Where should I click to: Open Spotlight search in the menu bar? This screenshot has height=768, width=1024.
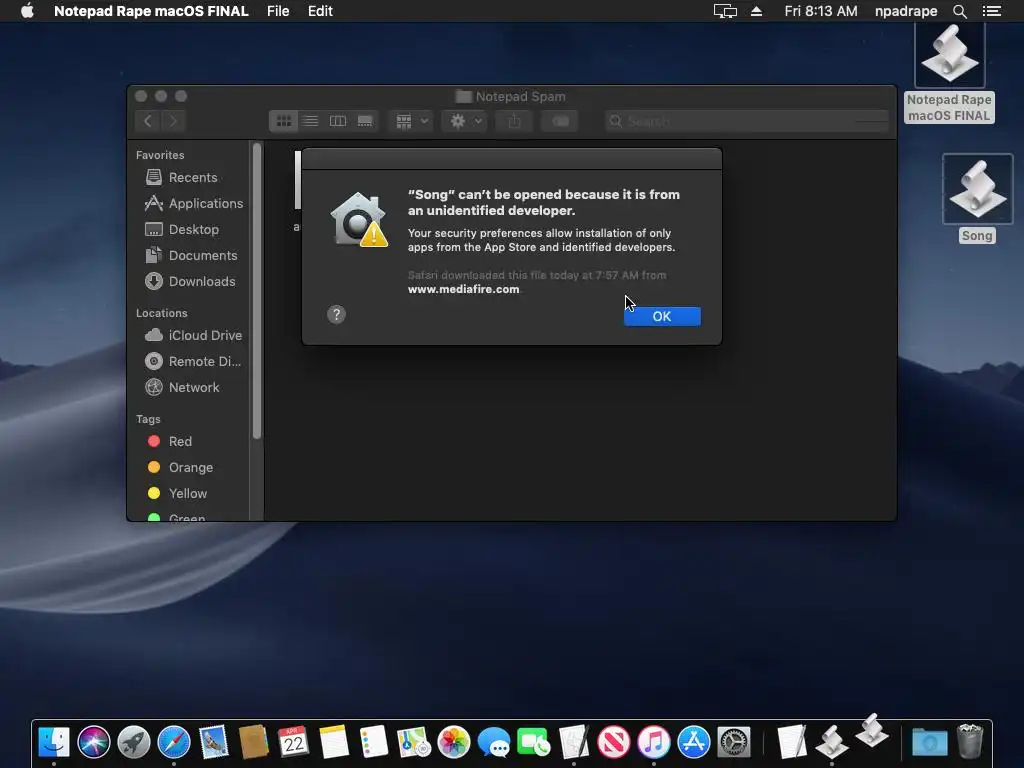959,11
